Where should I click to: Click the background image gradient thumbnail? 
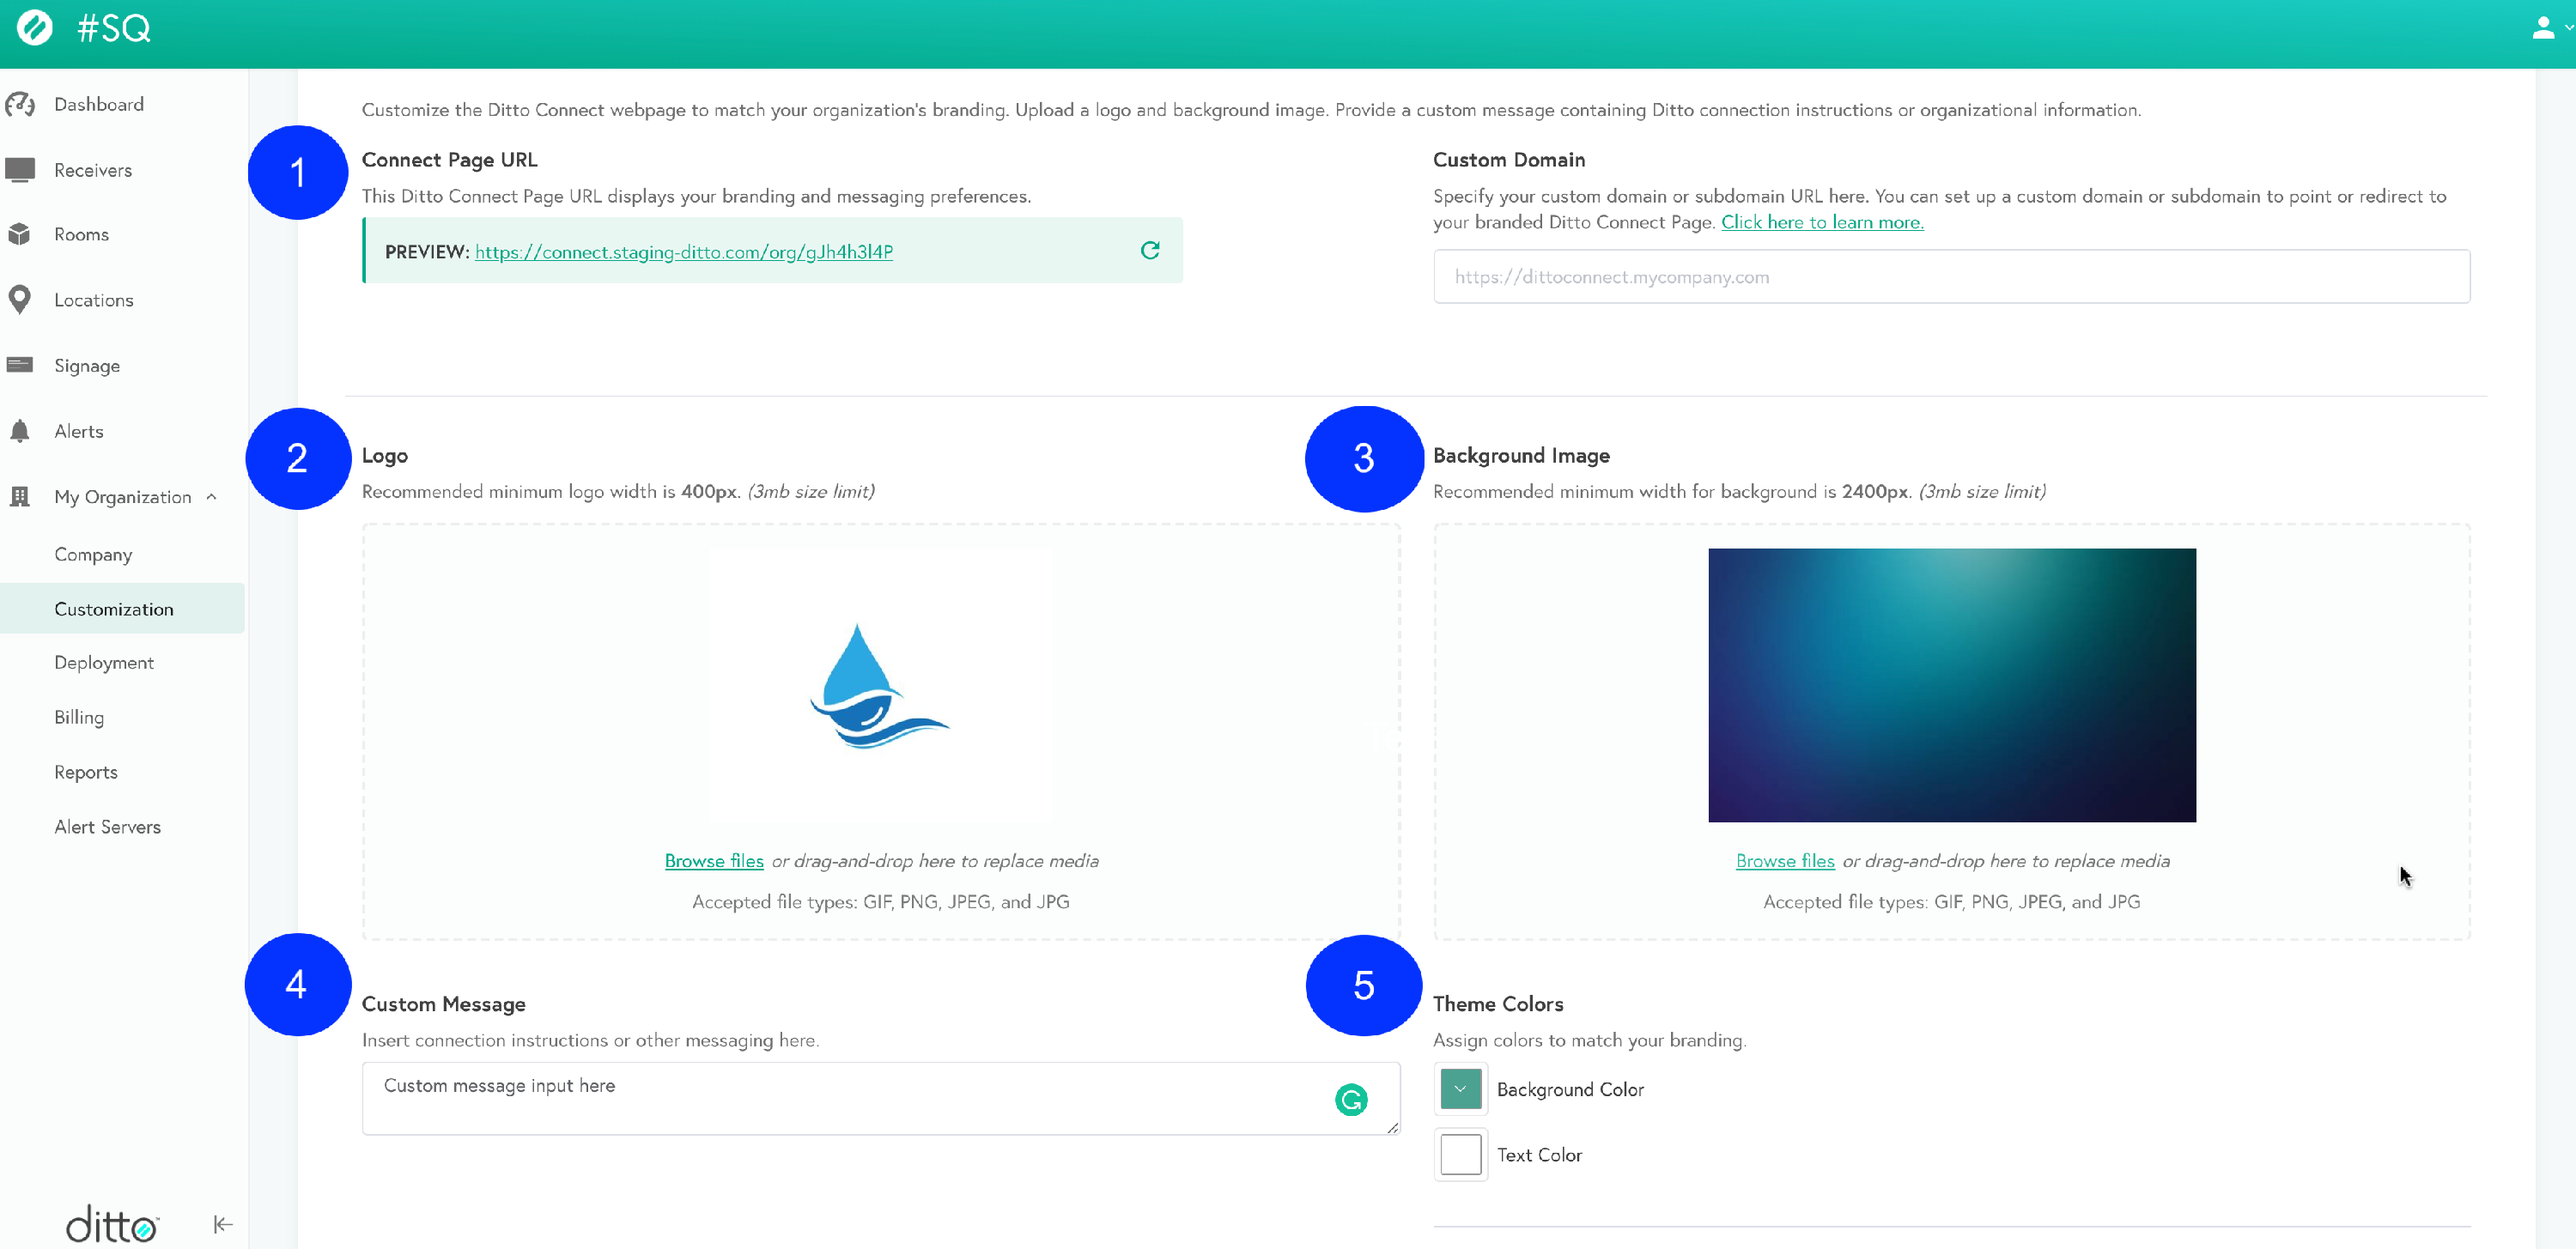pos(1952,686)
